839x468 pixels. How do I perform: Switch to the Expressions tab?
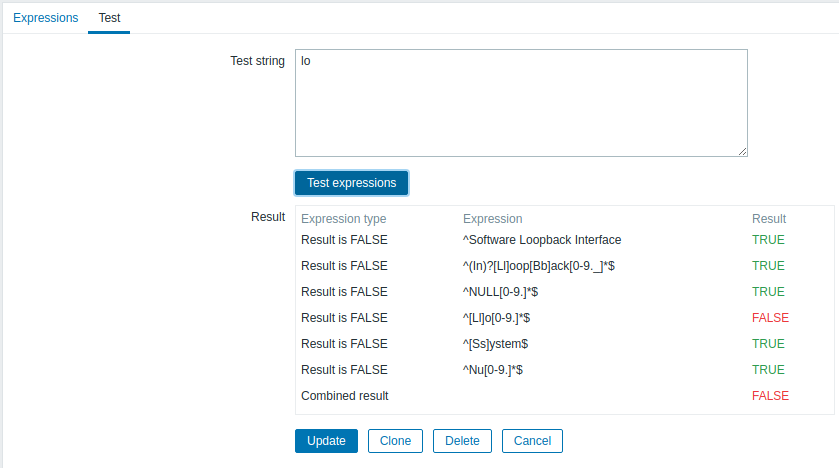pos(45,18)
